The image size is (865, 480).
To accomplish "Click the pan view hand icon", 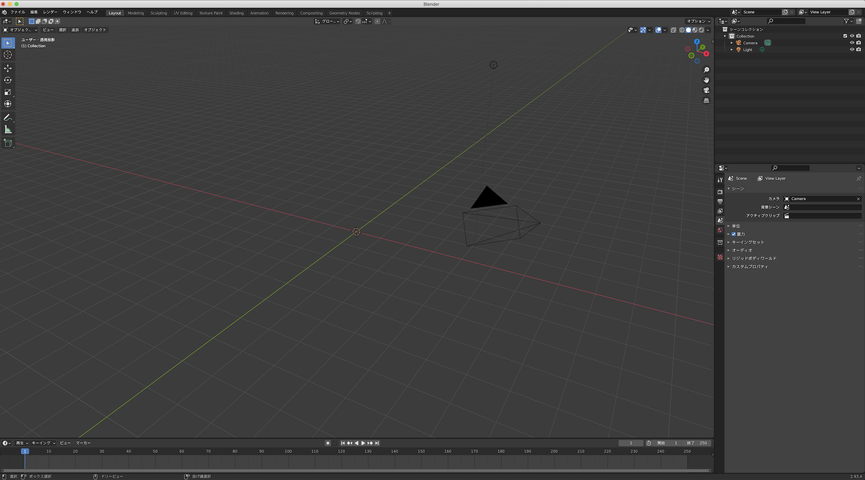I will 706,80.
